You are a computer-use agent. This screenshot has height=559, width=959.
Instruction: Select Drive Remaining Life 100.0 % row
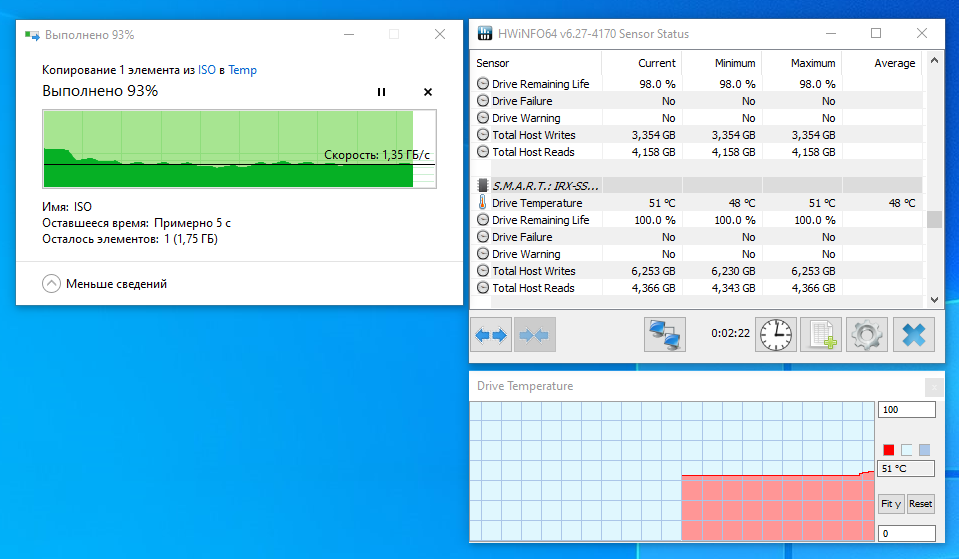coord(699,220)
